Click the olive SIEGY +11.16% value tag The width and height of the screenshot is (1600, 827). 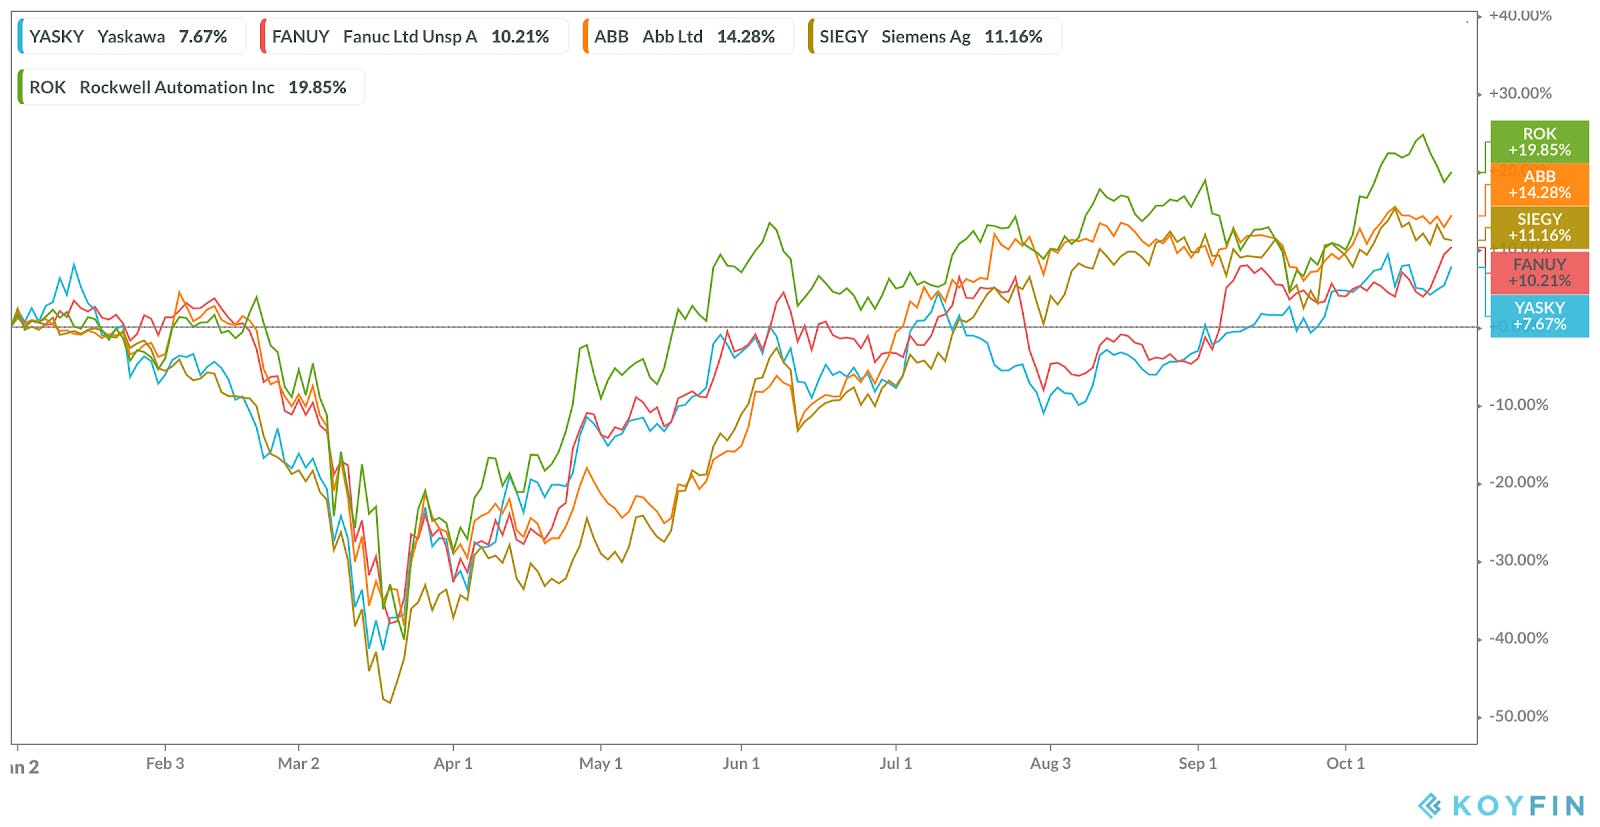tap(1539, 228)
